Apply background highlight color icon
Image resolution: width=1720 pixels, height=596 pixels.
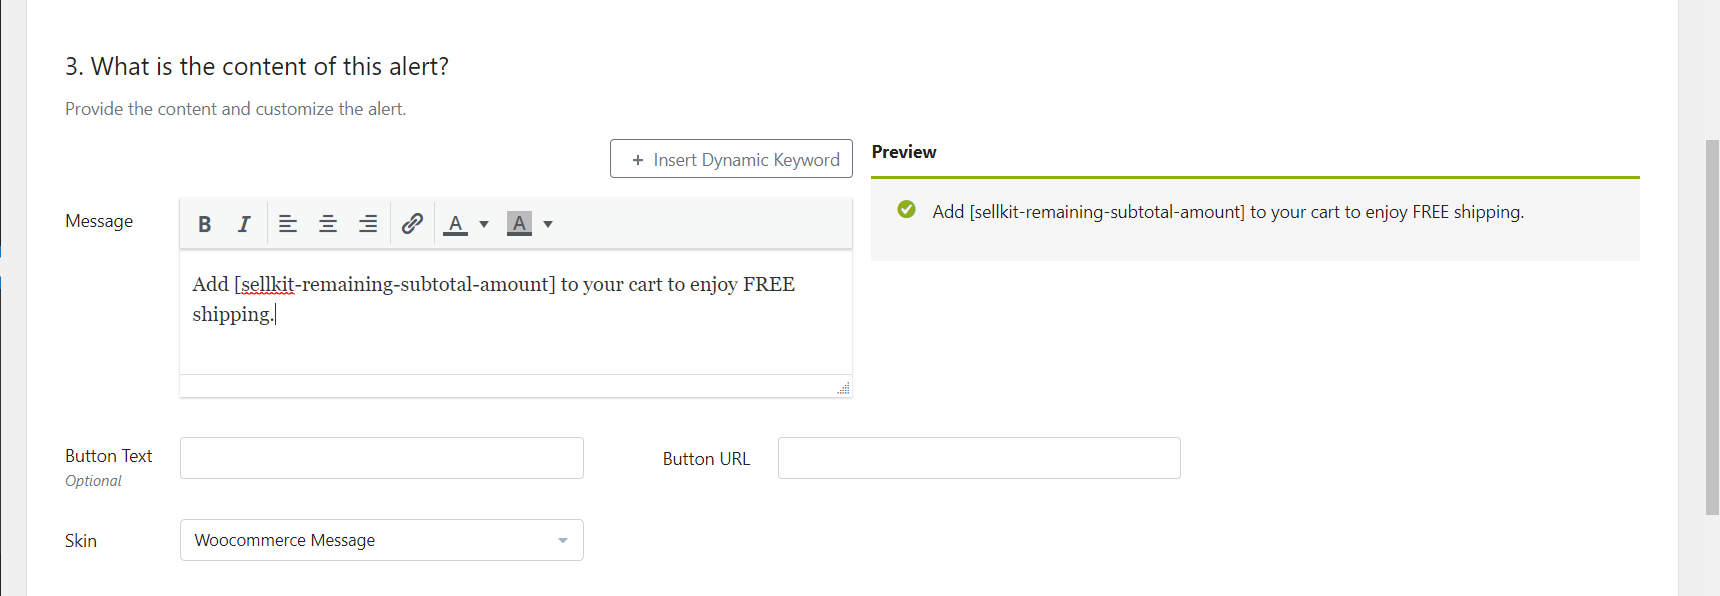(x=519, y=224)
